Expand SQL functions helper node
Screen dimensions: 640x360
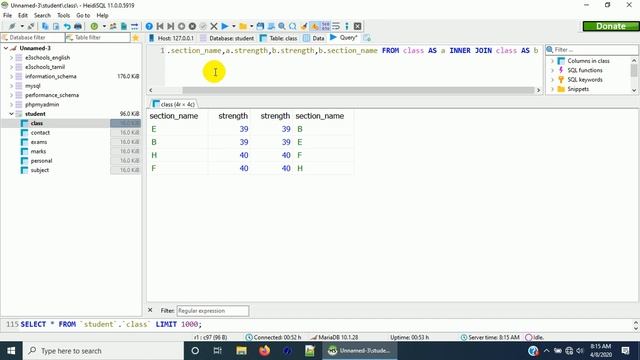pyautogui.click(x=553, y=70)
